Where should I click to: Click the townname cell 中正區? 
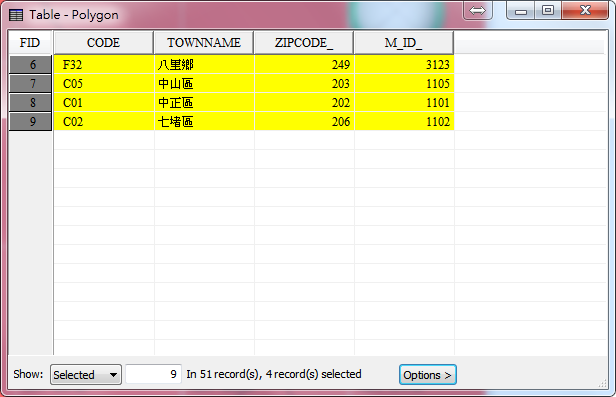(204, 102)
